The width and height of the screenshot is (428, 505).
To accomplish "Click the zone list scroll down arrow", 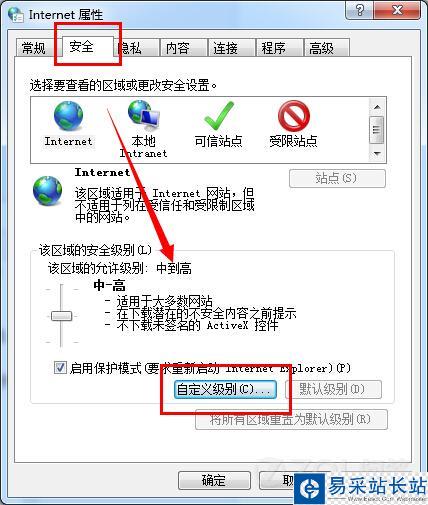I will (377, 153).
